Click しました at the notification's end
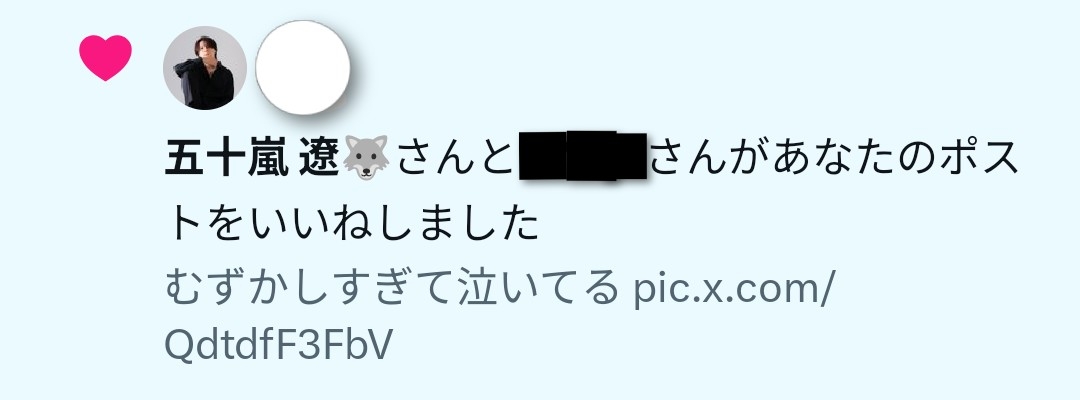The image size is (1080, 400). (456, 223)
